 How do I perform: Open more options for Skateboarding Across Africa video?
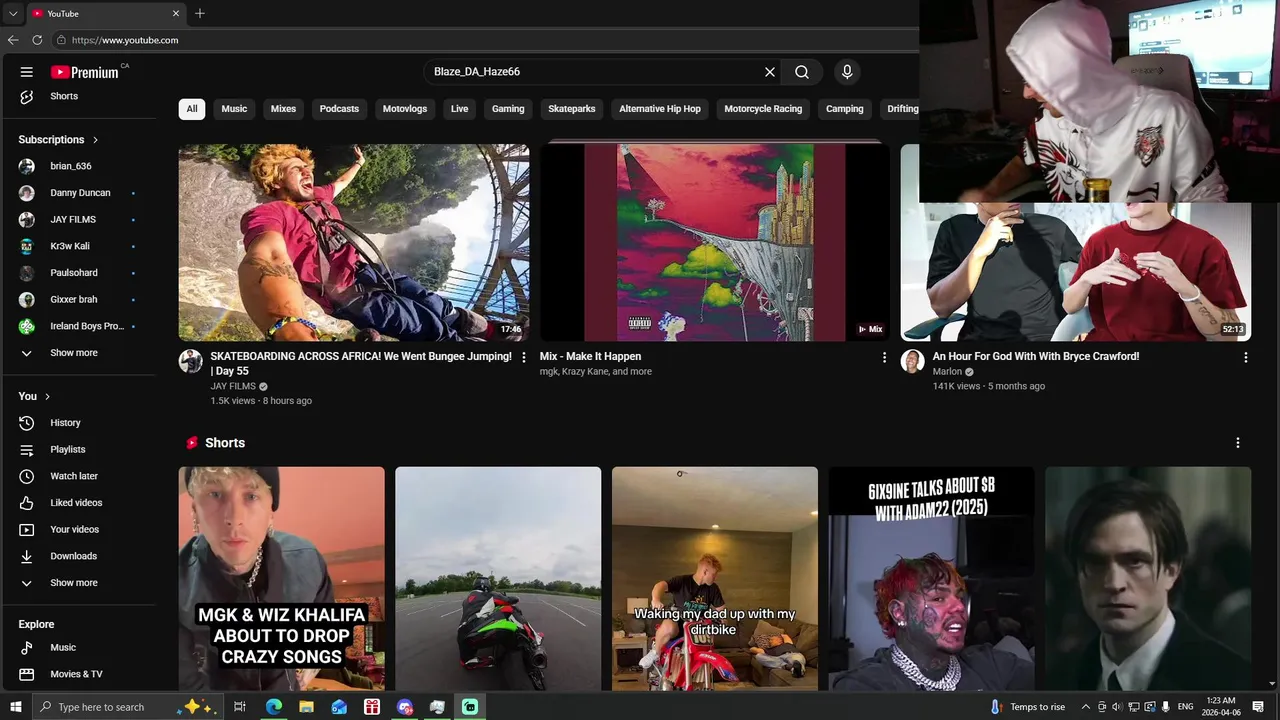(x=523, y=357)
